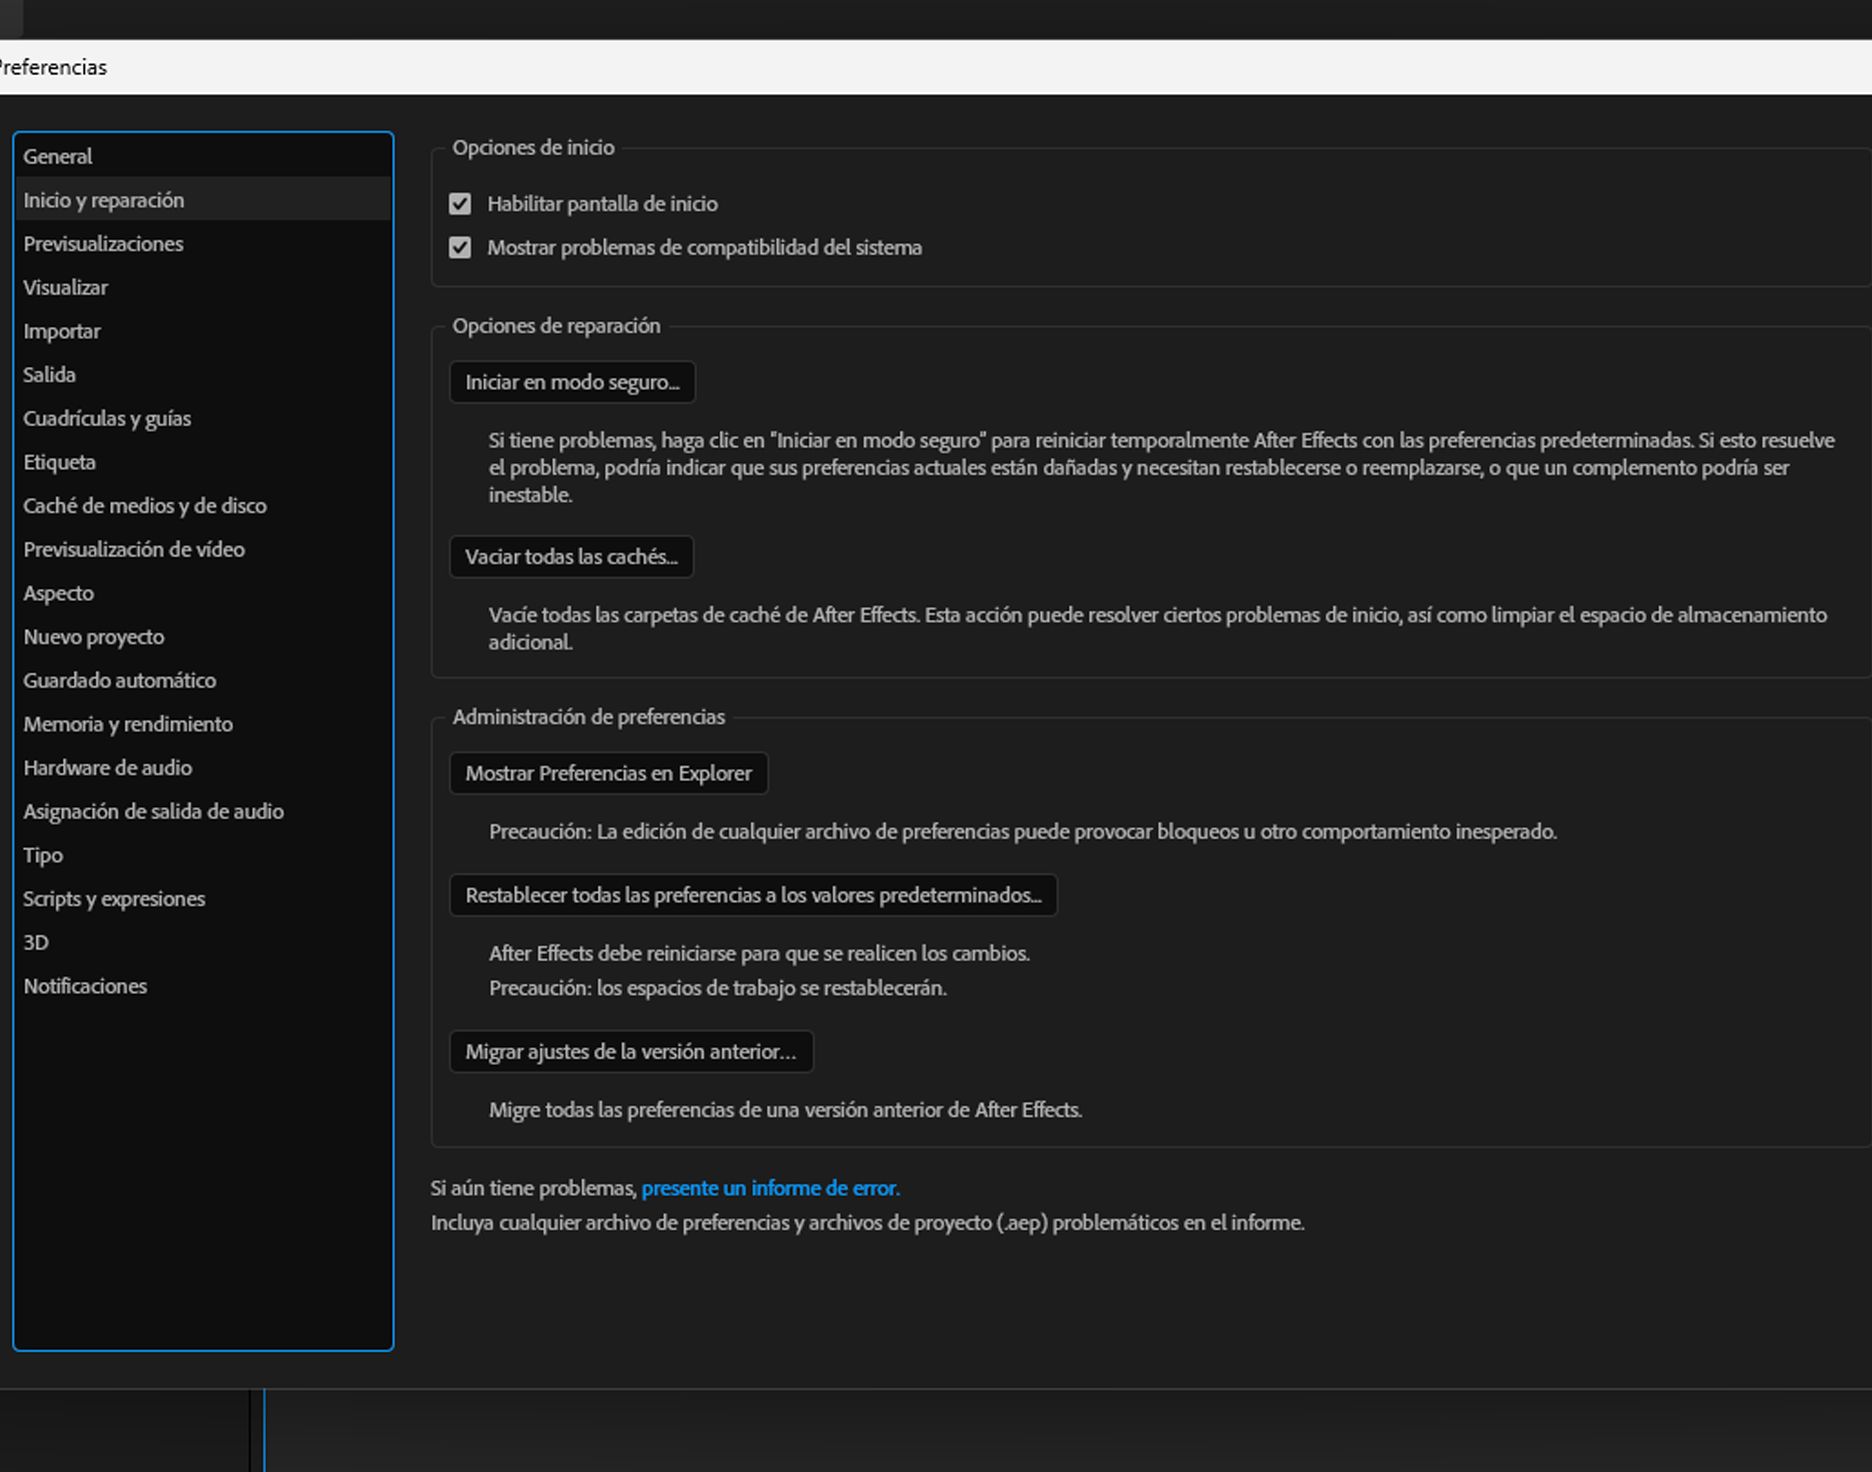Open the presente un informe de error link
This screenshot has height=1472, width=1872.
771,1188
